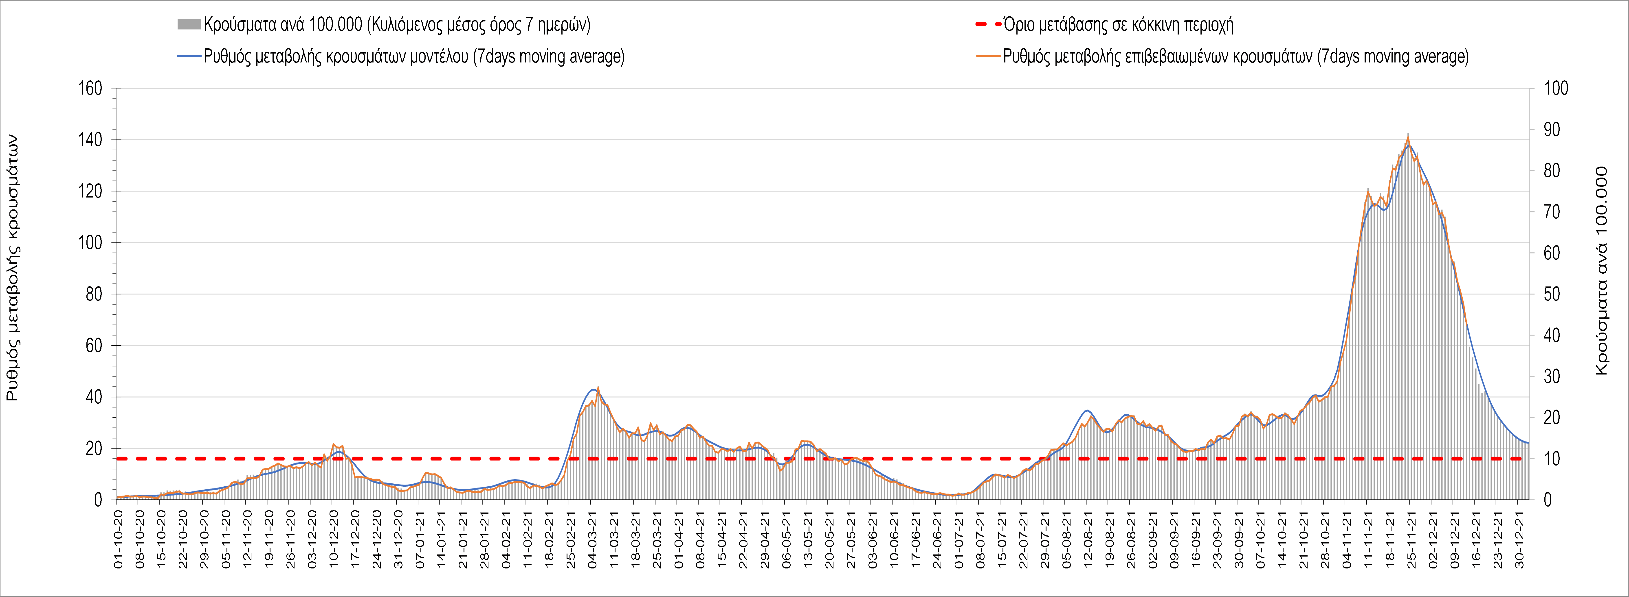Click the 50 tick on right axis
This screenshot has width=1629, height=597.
click(1552, 294)
